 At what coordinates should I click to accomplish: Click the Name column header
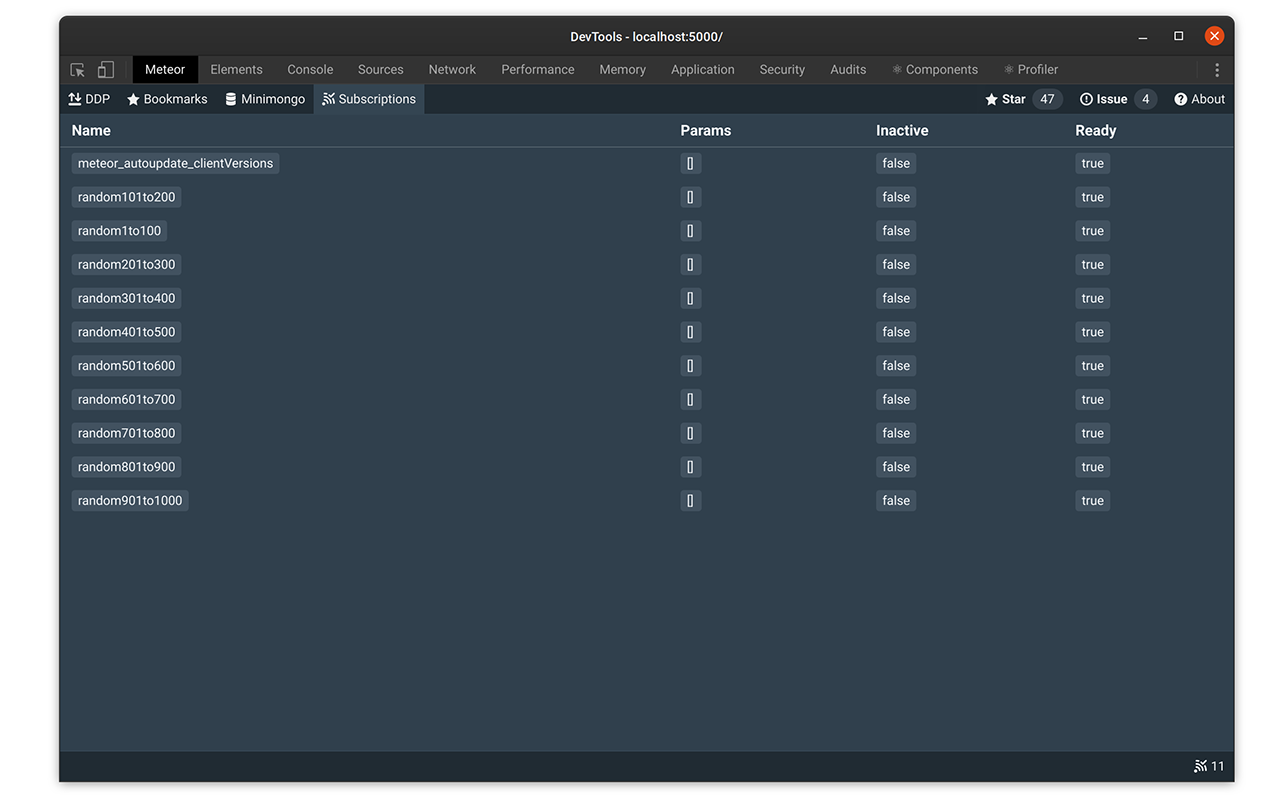pyautogui.click(x=91, y=131)
